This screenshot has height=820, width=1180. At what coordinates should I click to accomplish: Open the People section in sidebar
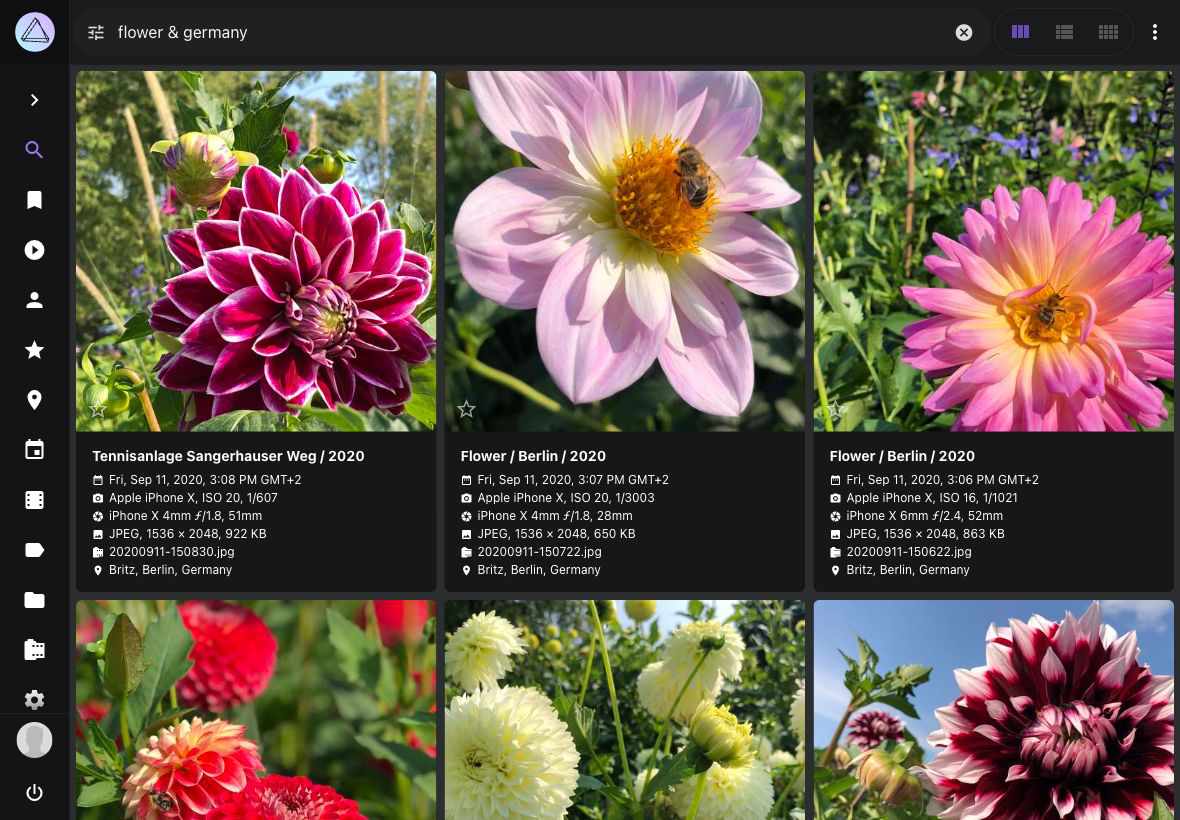(x=34, y=300)
